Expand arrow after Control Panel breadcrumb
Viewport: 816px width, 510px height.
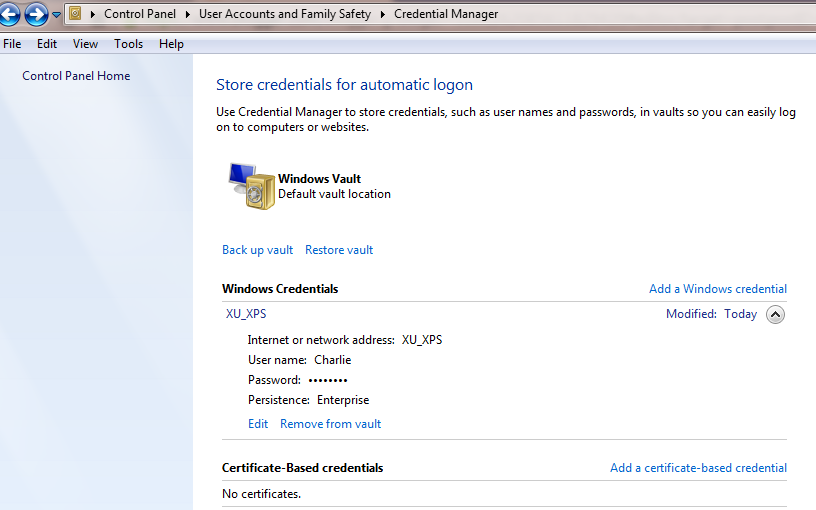[187, 14]
